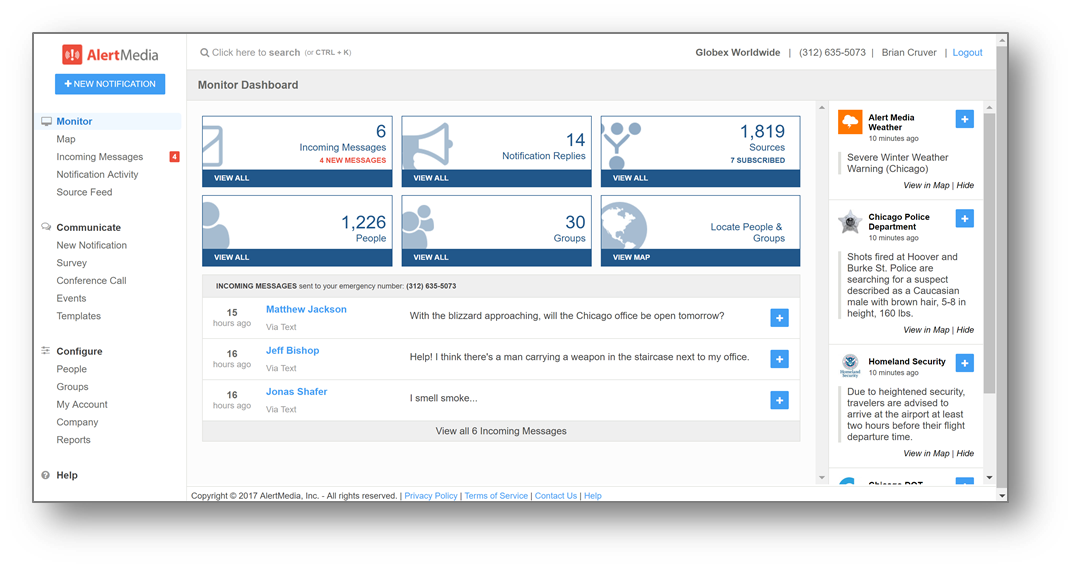This screenshot has height=568, width=1074.
Task: Click the Brian Cruver user name
Action: click(909, 53)
